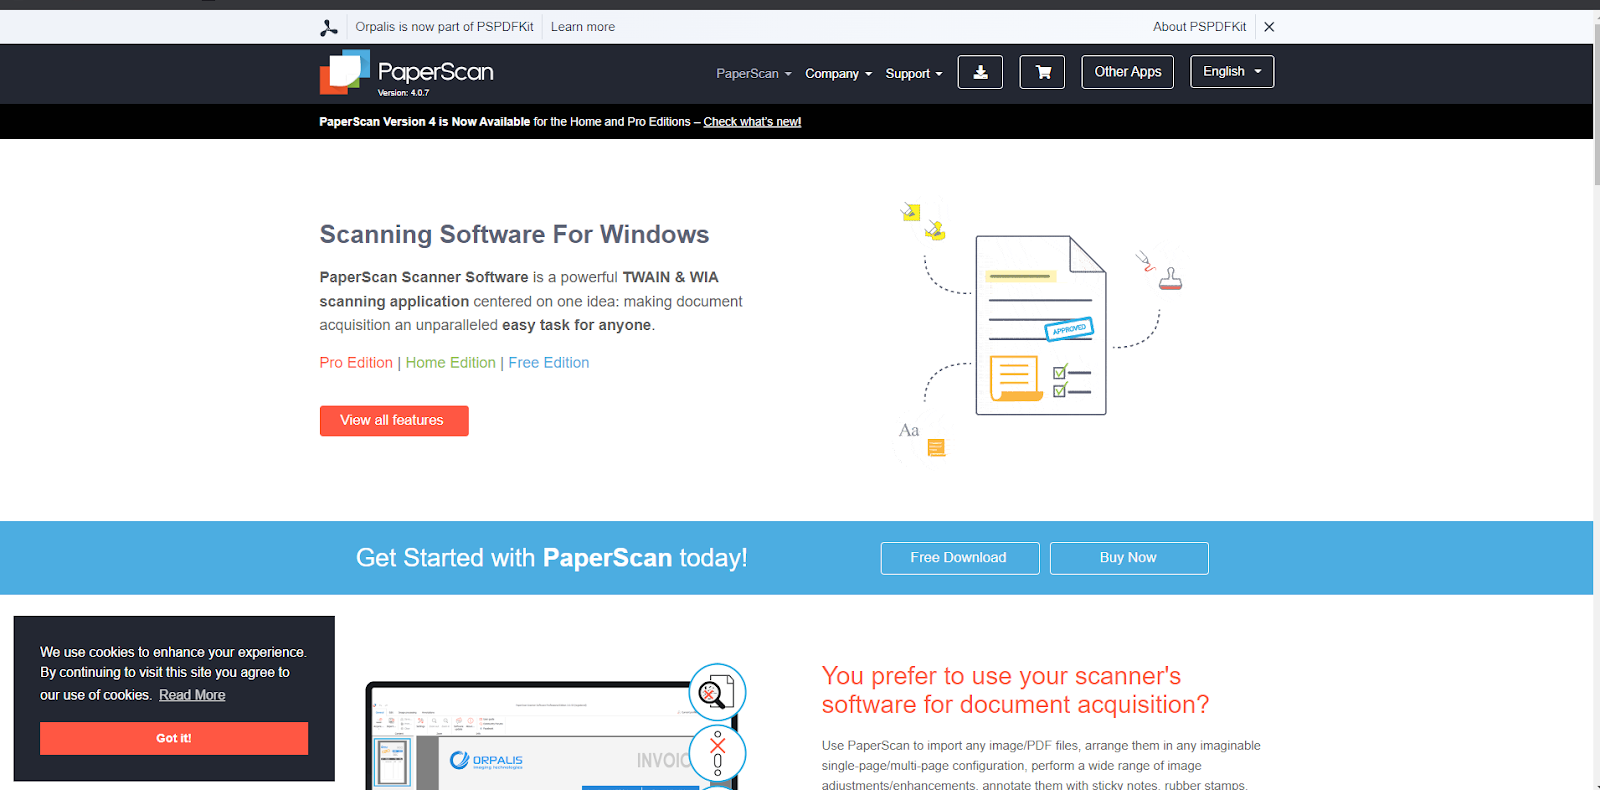Click the 'Version: 4.0.7' label
The image size is (1600, 790).
[403, 93]
